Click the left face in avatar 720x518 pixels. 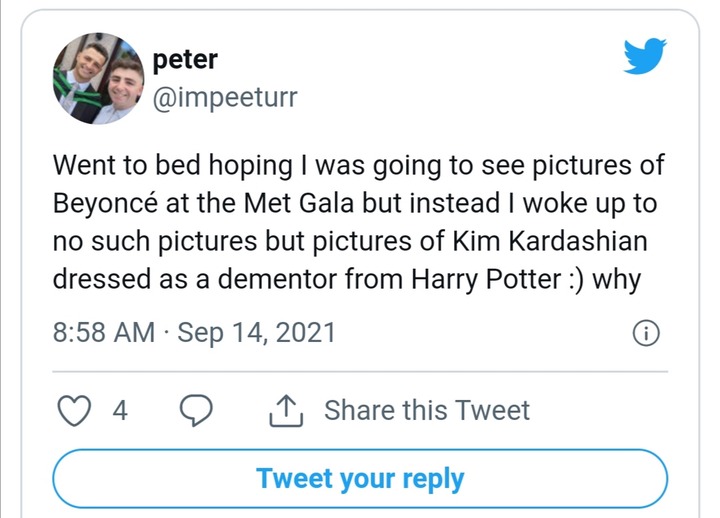pos(88,62)
